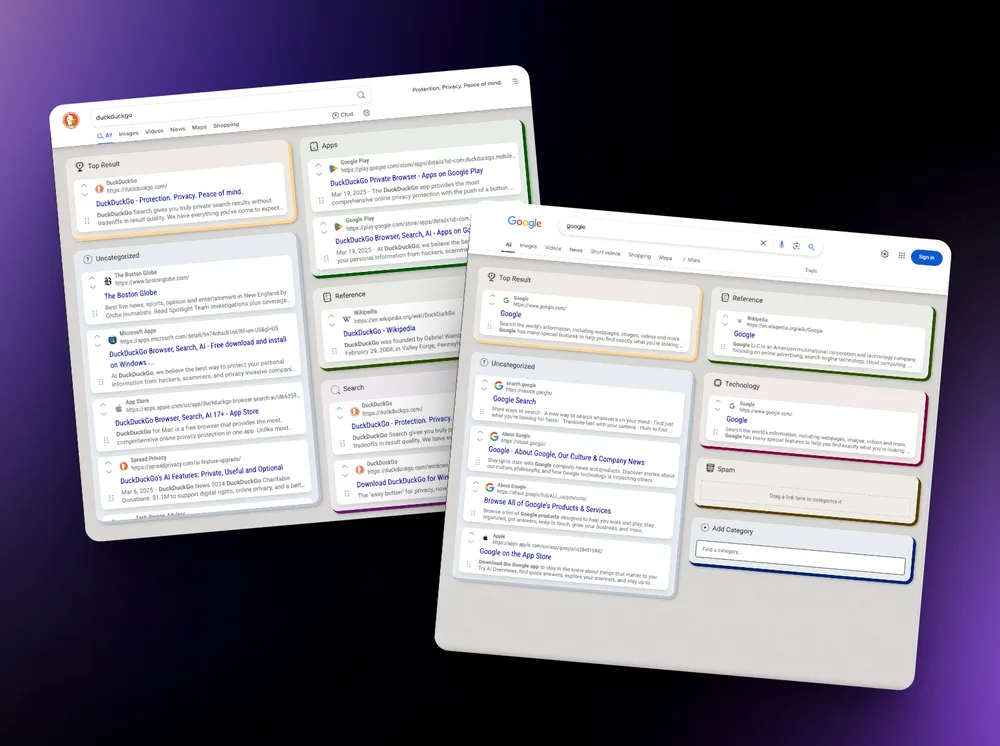Move the Google Wikipedia result up
This screenshot has height=746, width=1000.
pyautogui.click(x=726, y=317)
